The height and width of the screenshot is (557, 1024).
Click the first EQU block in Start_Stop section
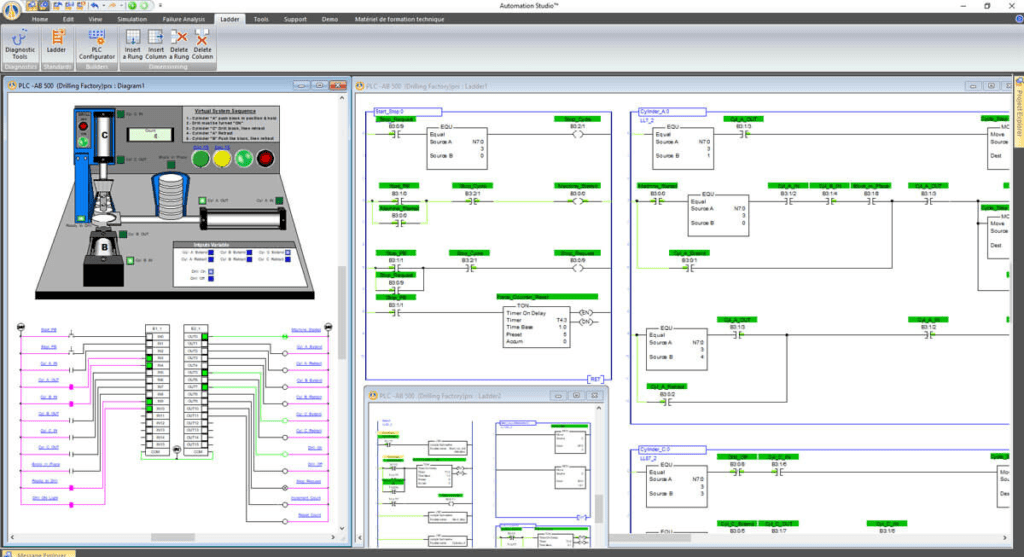456,147
